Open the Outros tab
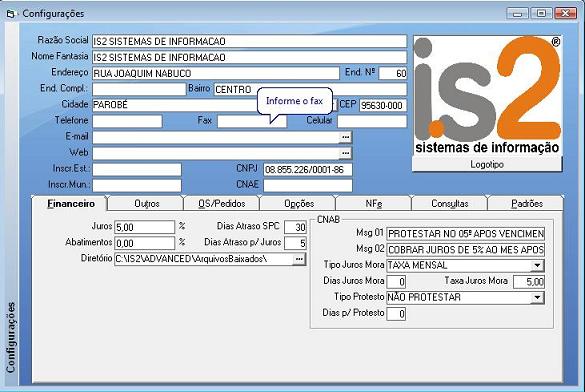 pyautogui.click(x=146, y=204)
